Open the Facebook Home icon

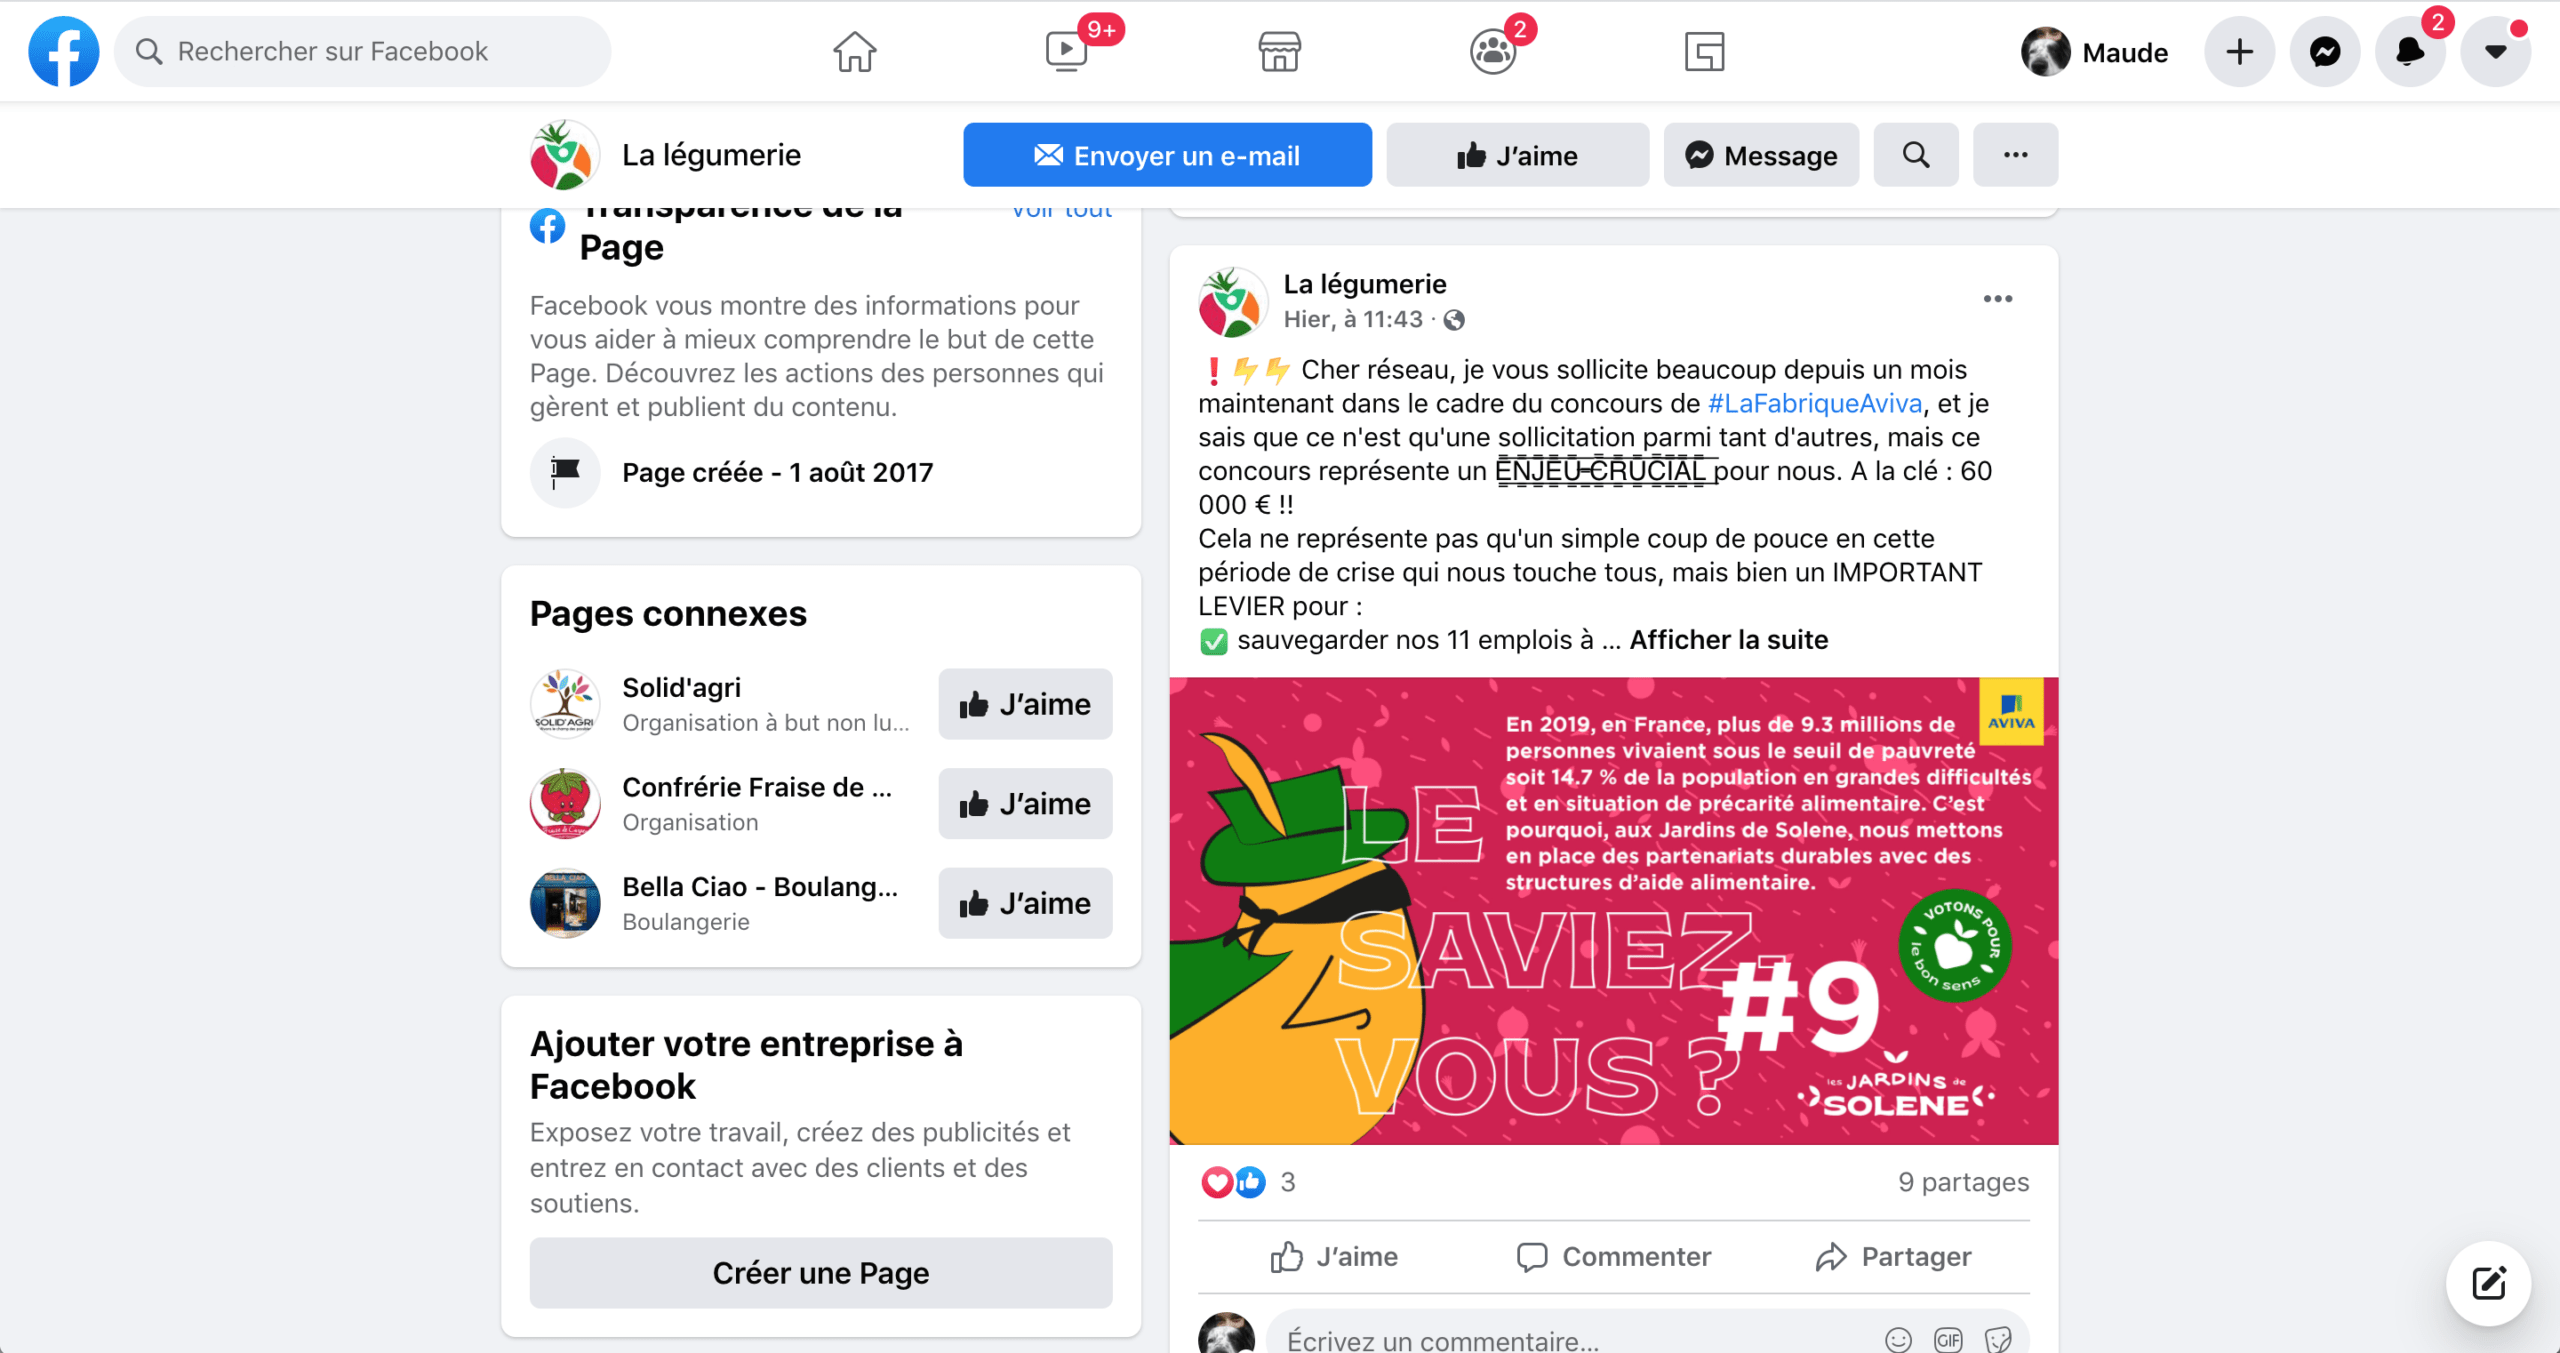pos(854,52)
